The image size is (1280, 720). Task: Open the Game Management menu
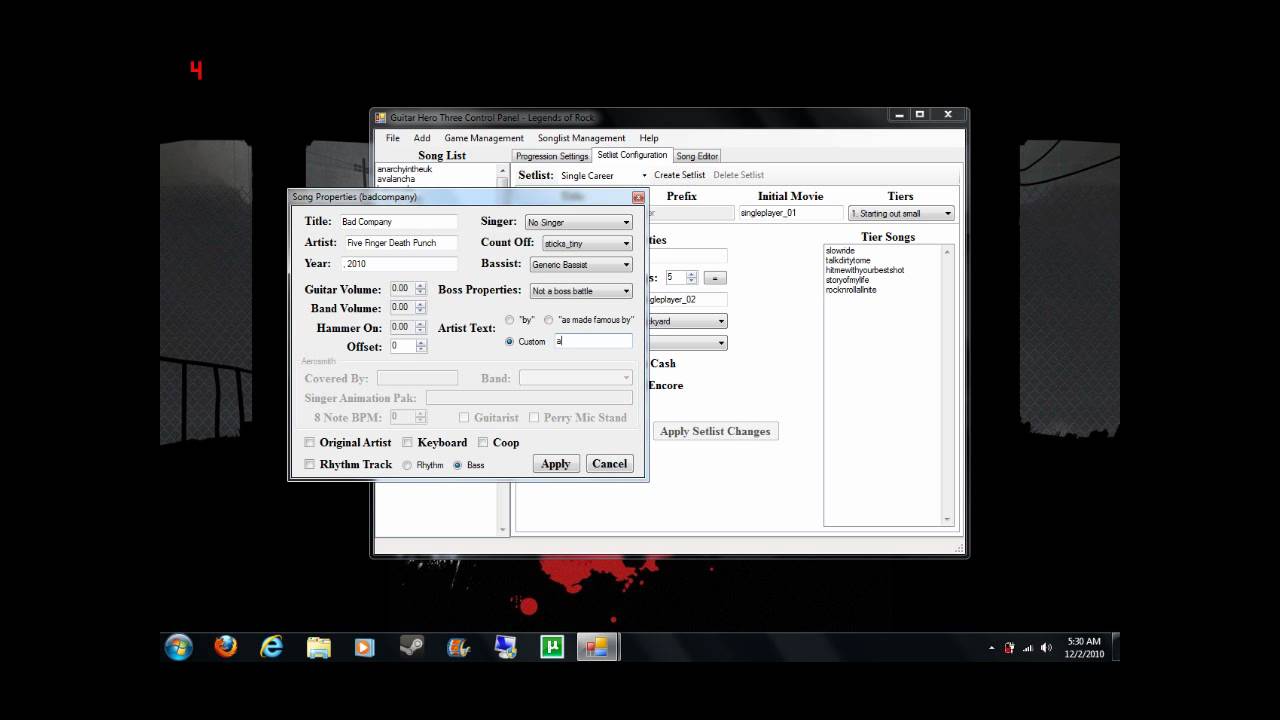click(484, 138)
